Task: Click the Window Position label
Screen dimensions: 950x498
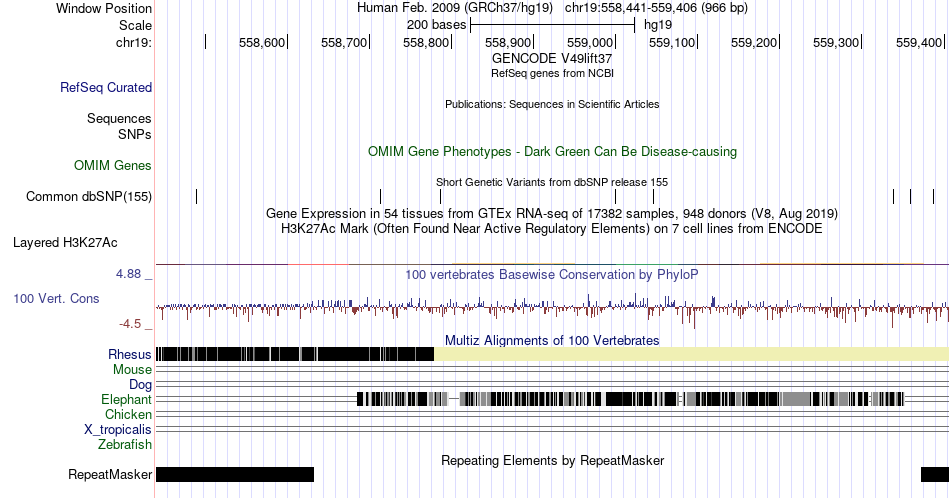Action: (104, 8)
